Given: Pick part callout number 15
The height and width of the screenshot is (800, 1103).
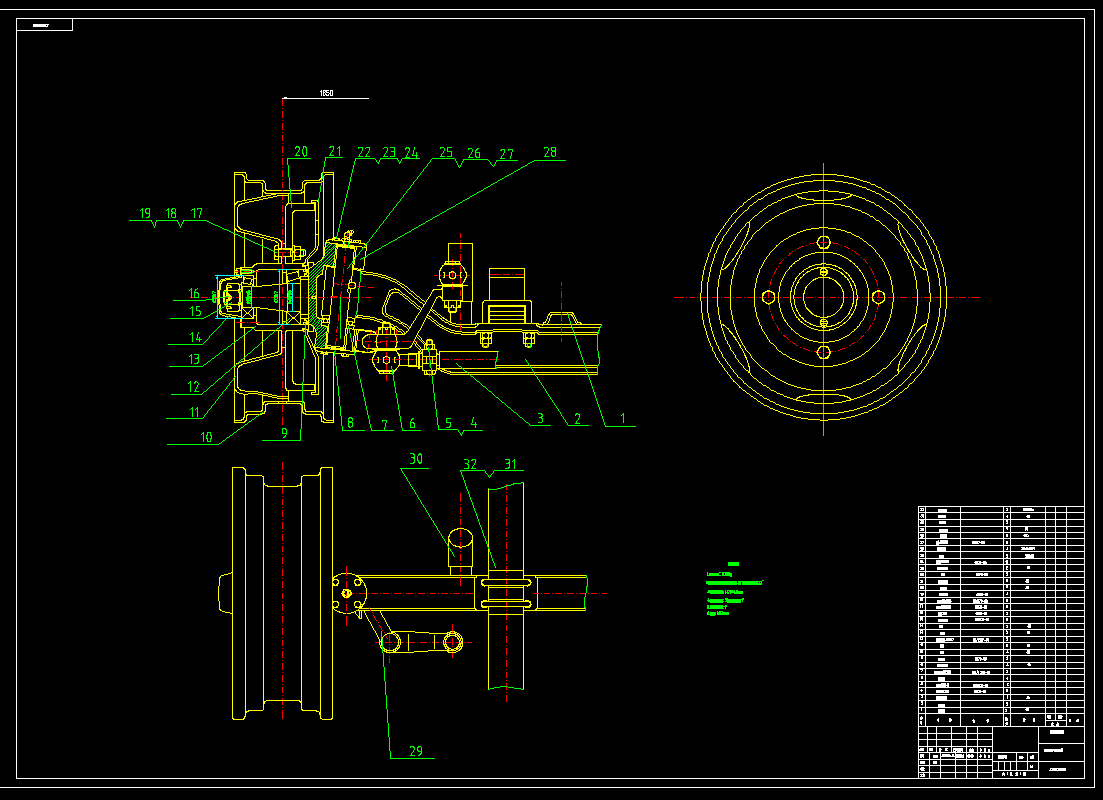Looking at the screenshot, I should (195, 312).
